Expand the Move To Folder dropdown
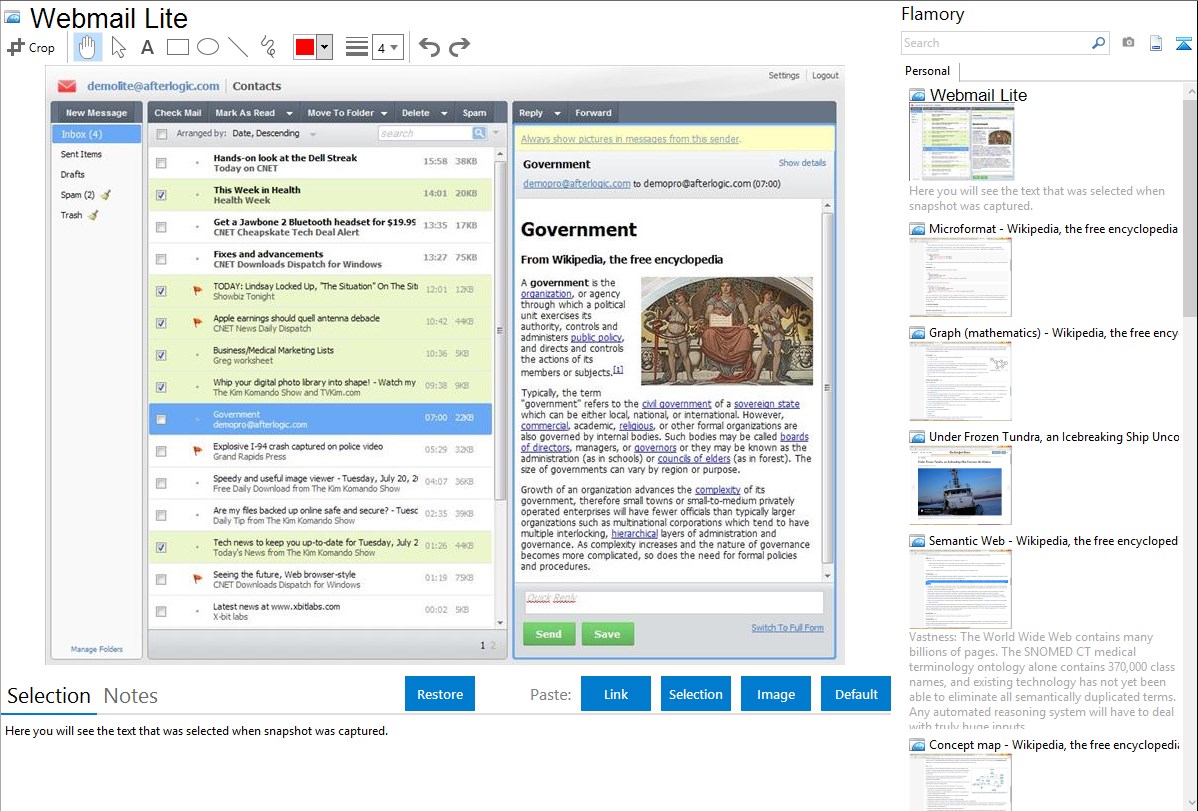 click(384, 113)
